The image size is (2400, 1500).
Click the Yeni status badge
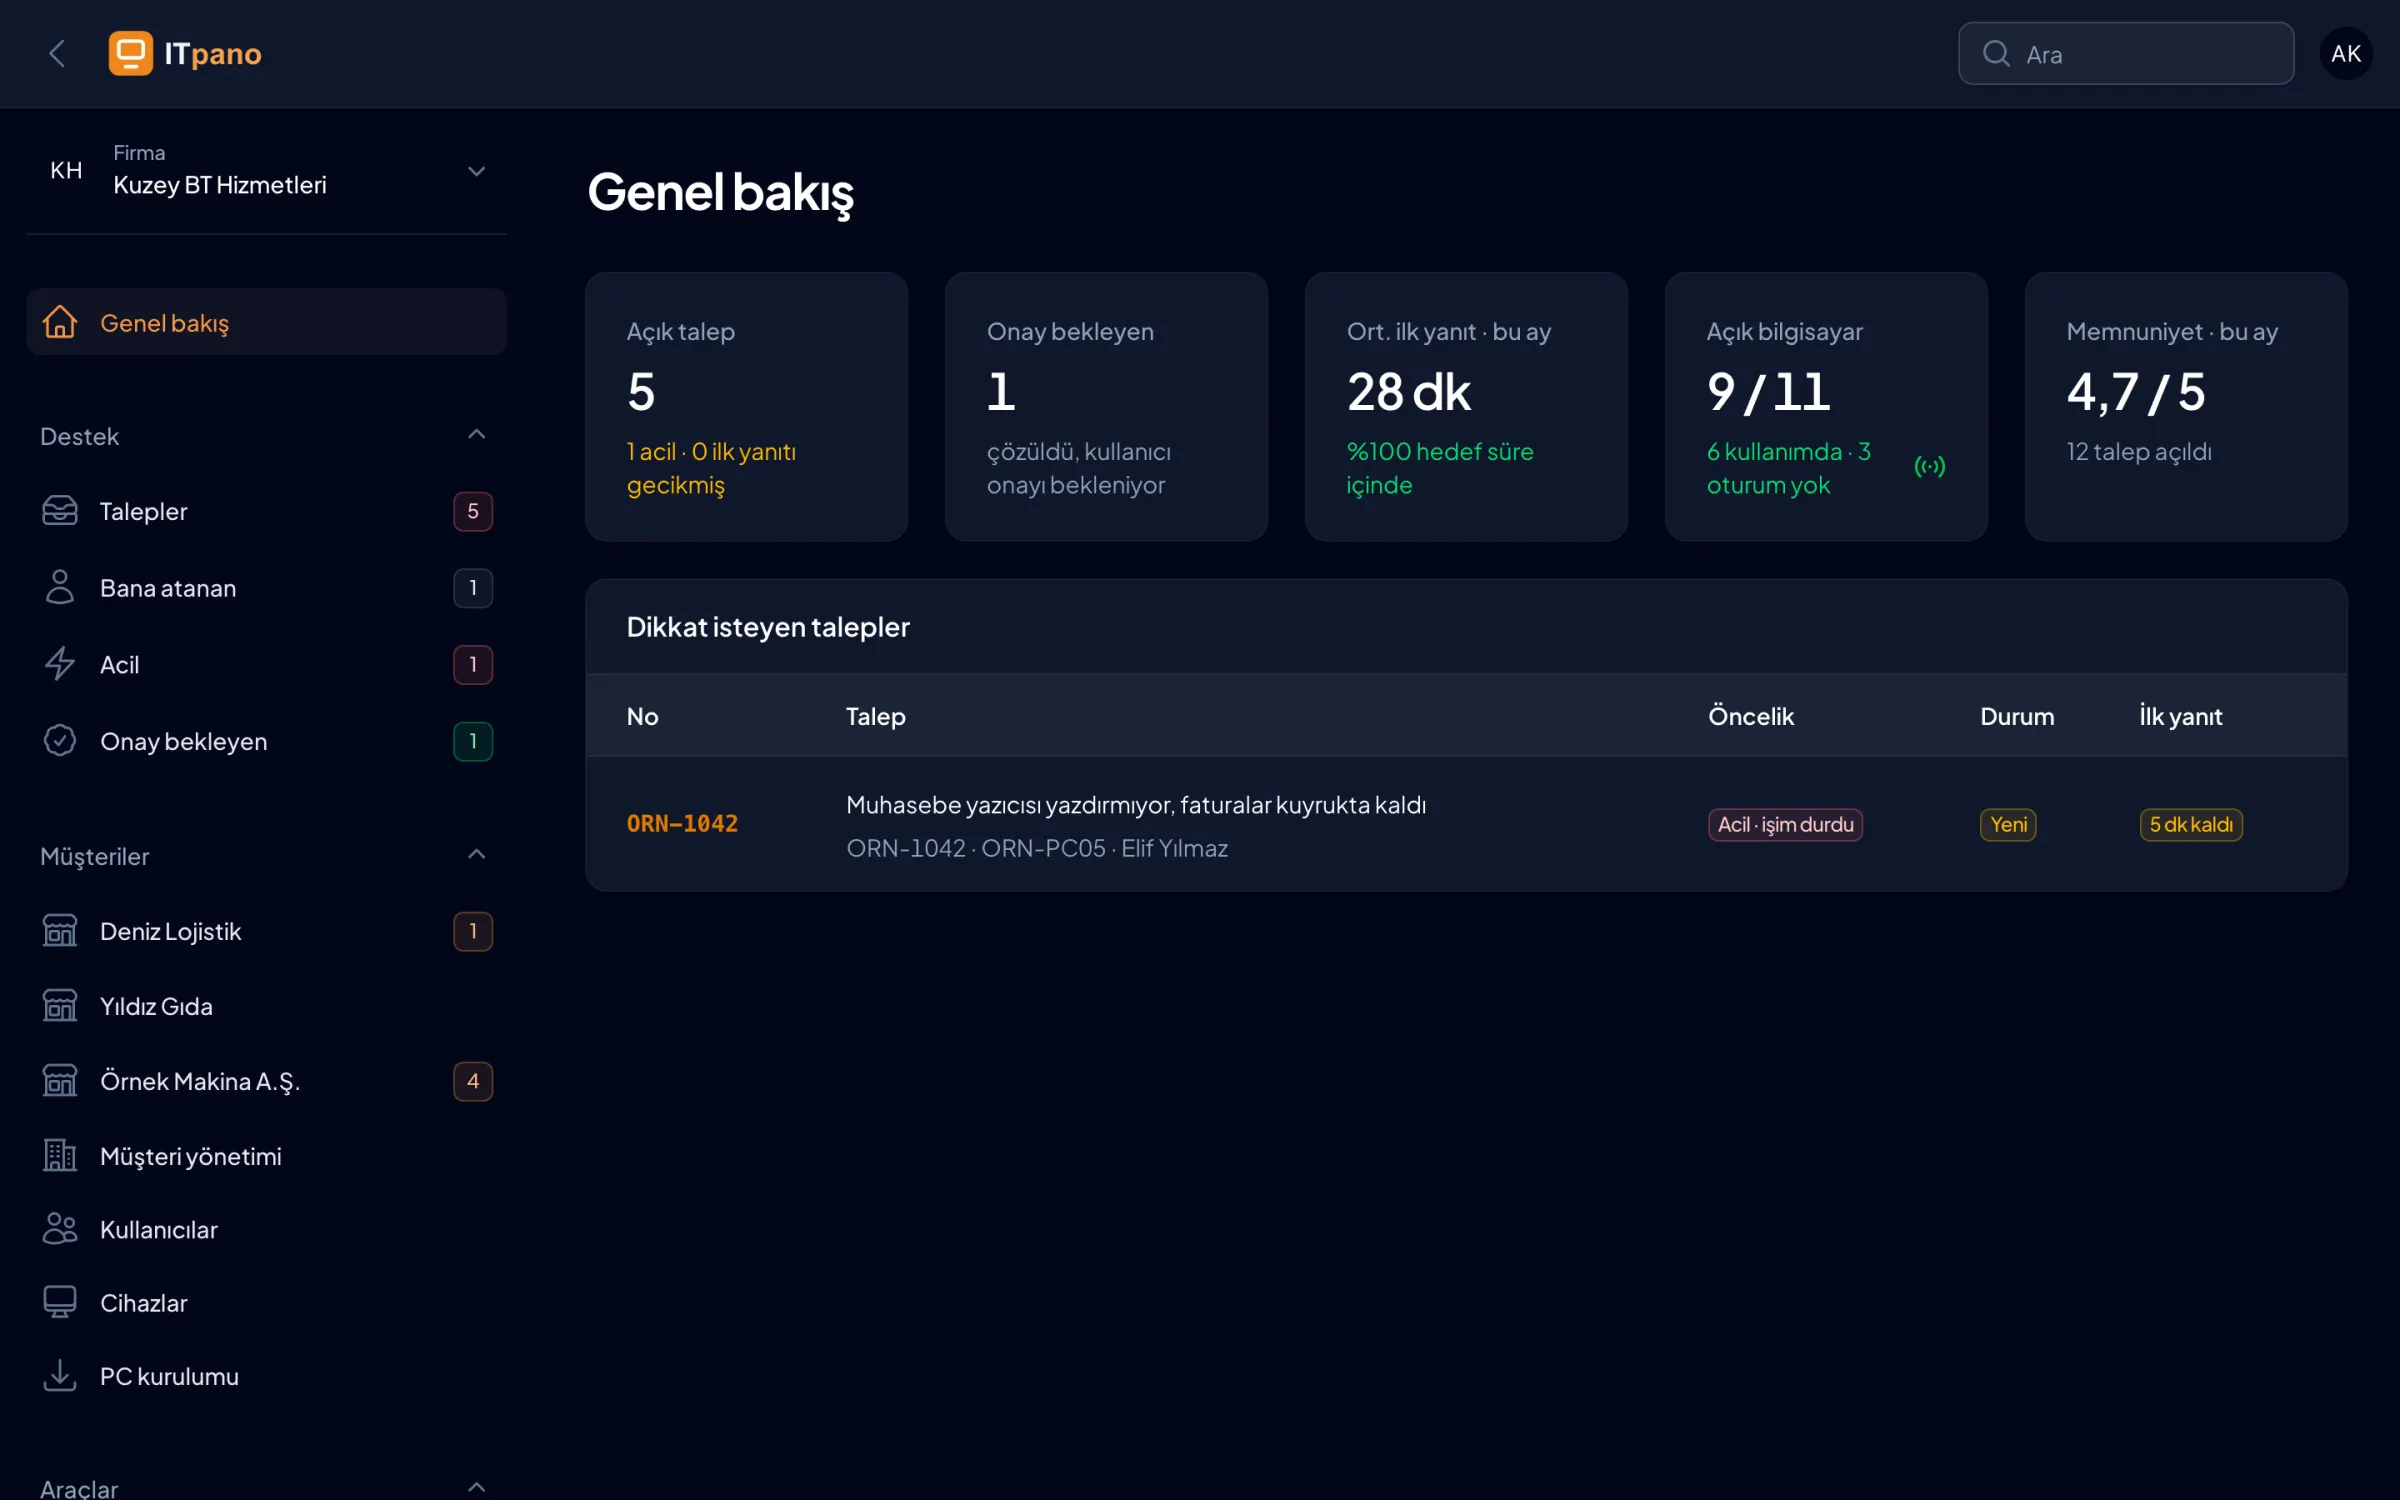click(2008, 825)
